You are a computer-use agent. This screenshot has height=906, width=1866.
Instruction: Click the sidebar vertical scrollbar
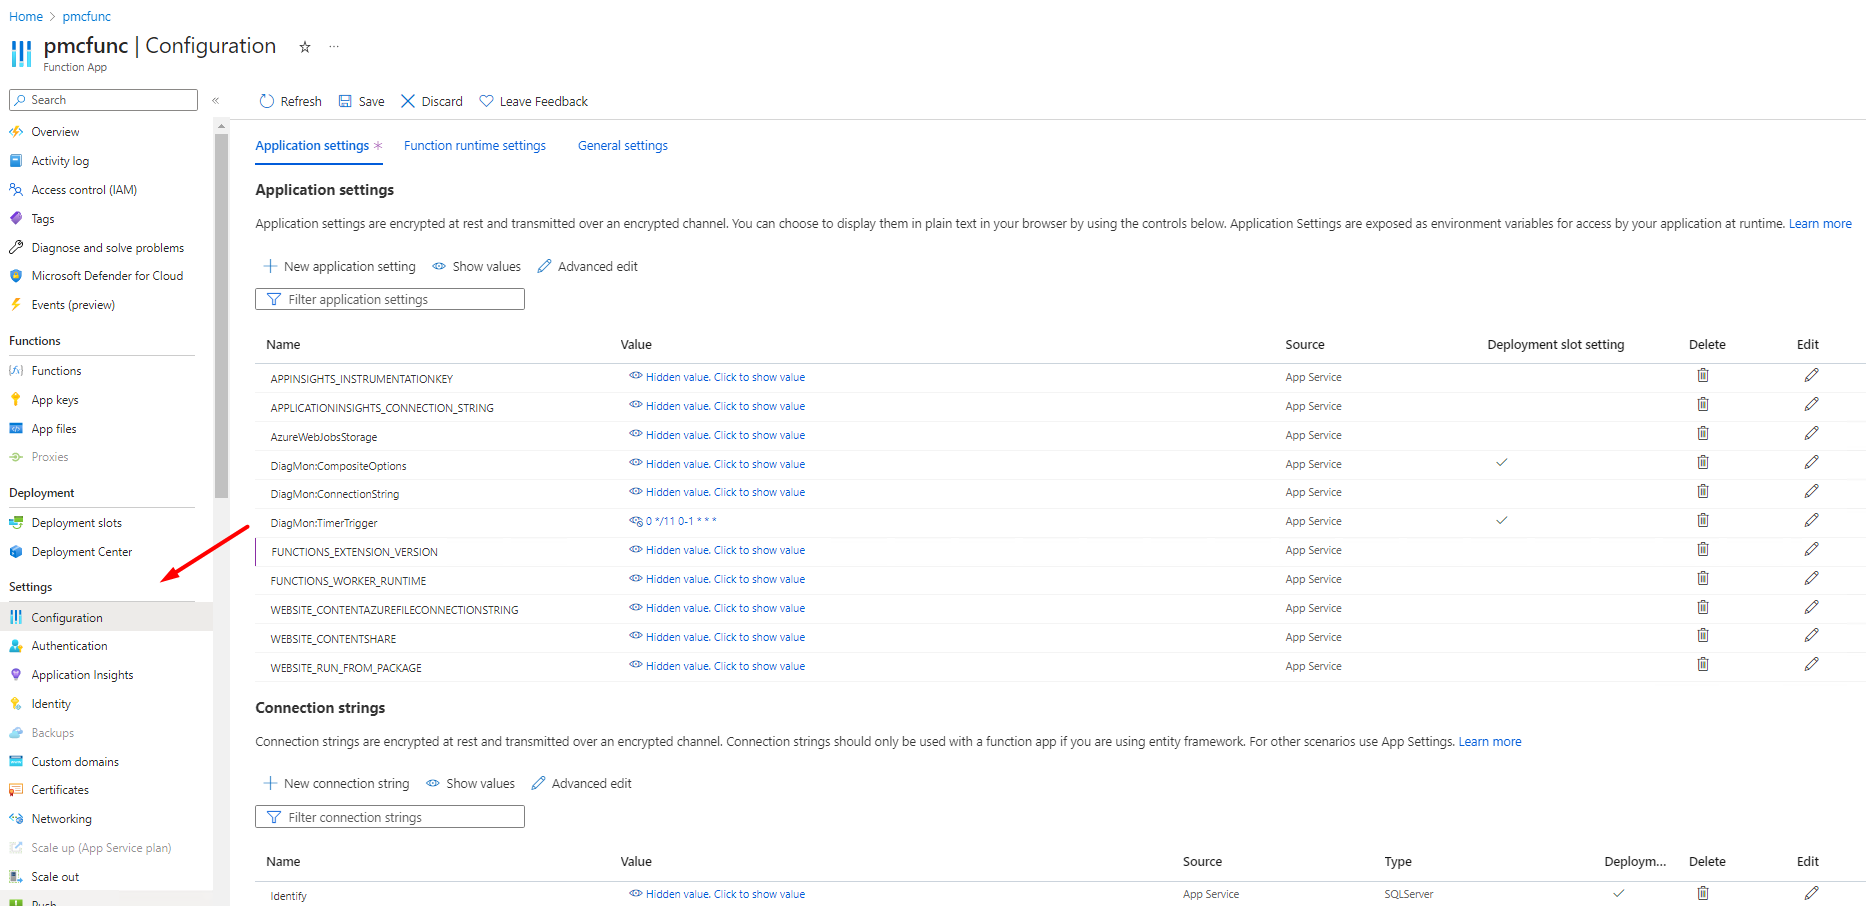click(221, 315)
